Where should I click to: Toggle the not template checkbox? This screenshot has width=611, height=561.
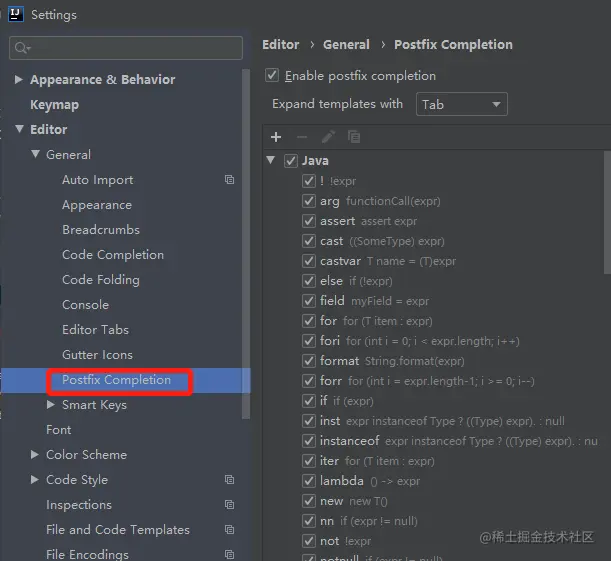[309, 541]
